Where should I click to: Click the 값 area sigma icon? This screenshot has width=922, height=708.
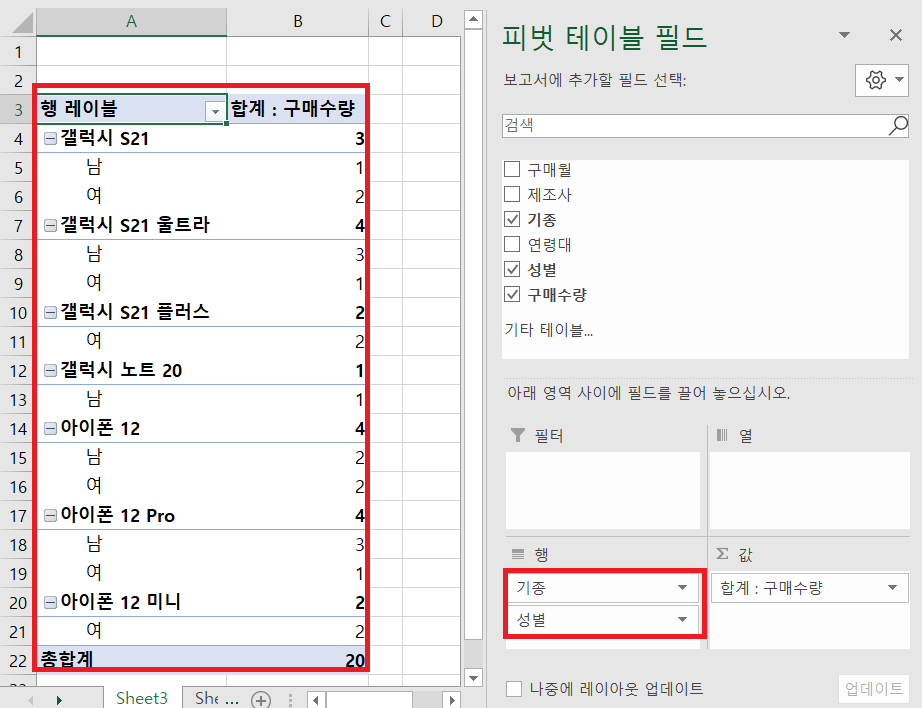722,553
